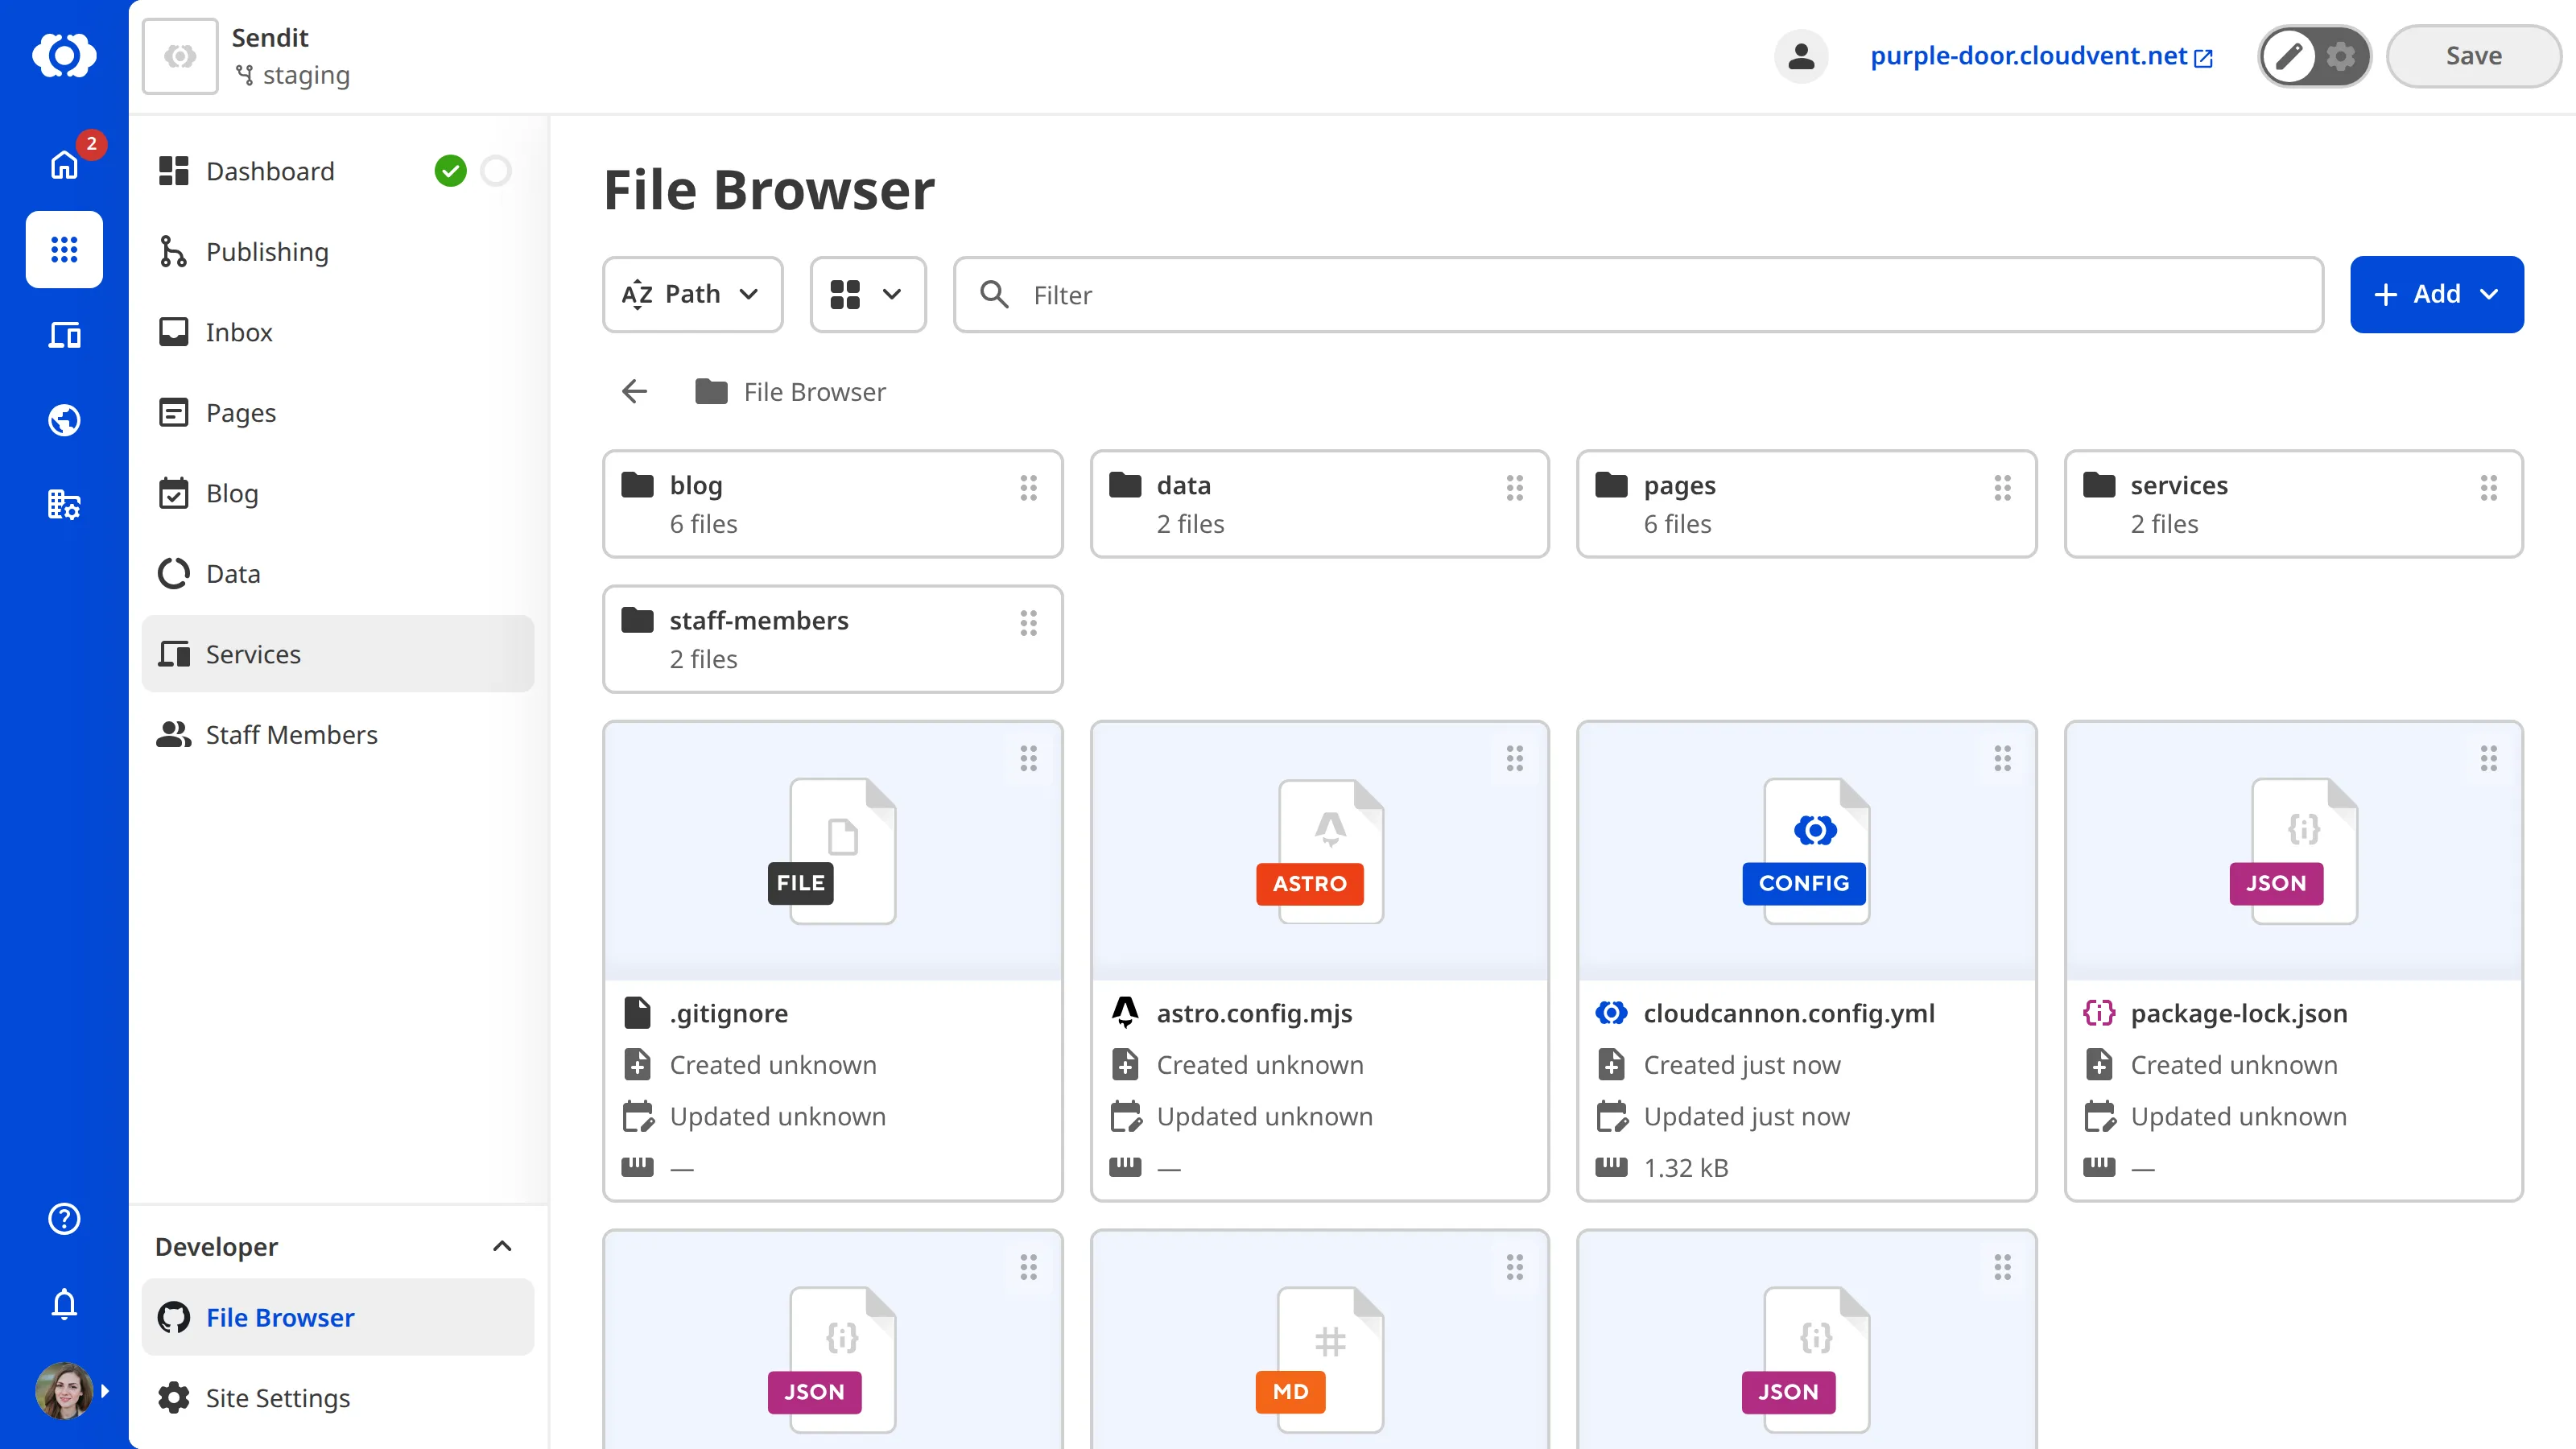Open the astro.config.mjs card options menu
This screenshot has height=1449, width=2576.
click(x=1515, y=759)
